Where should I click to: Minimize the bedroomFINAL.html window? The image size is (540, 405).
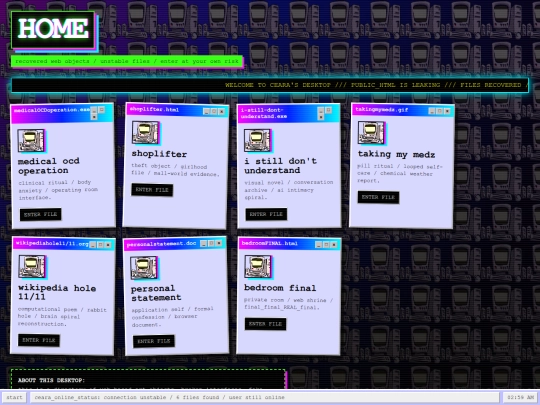click(319, 245)
